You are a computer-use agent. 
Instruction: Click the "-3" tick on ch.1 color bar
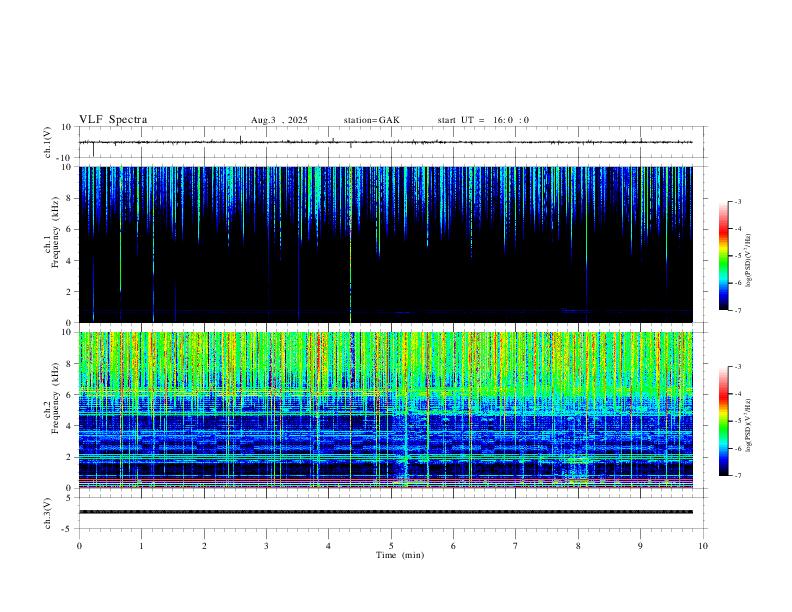(x=737, y=201)
